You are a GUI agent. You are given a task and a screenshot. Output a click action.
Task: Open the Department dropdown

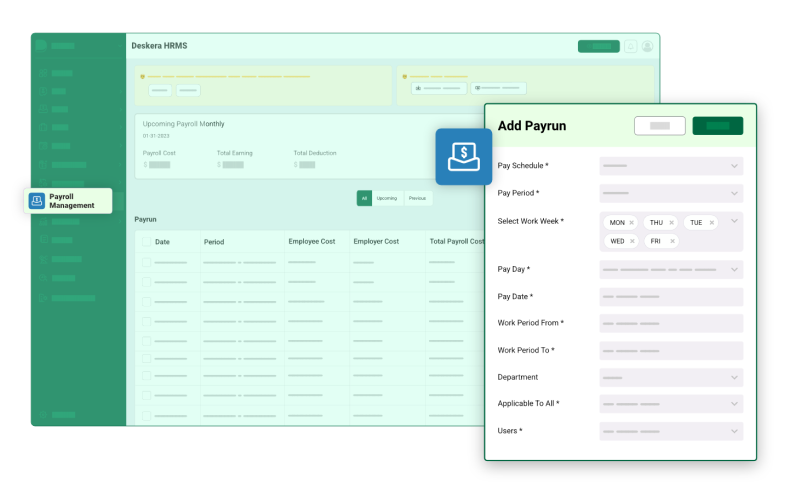pyautogui.click(x=671, y=378)
